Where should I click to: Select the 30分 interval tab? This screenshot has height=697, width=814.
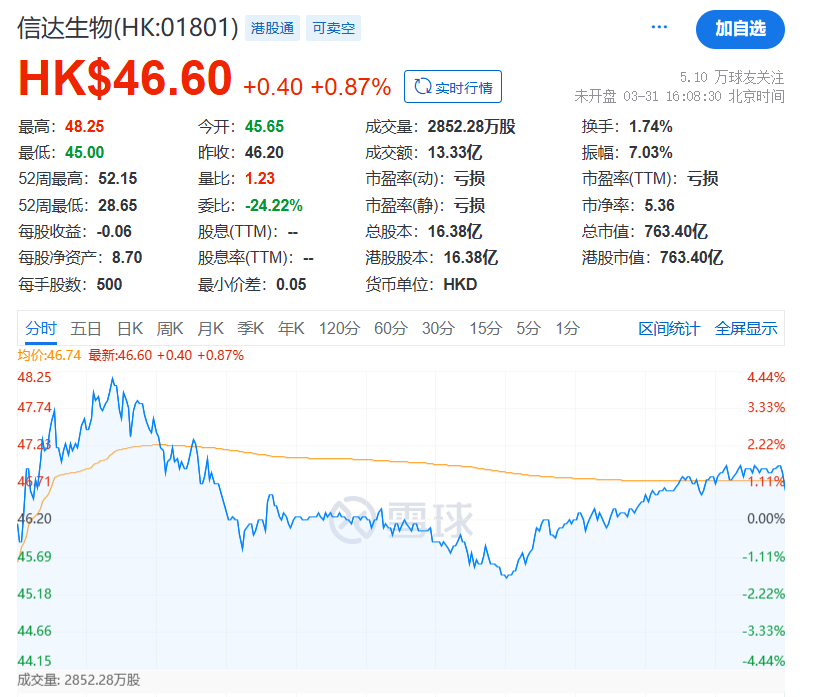[438, 329]
